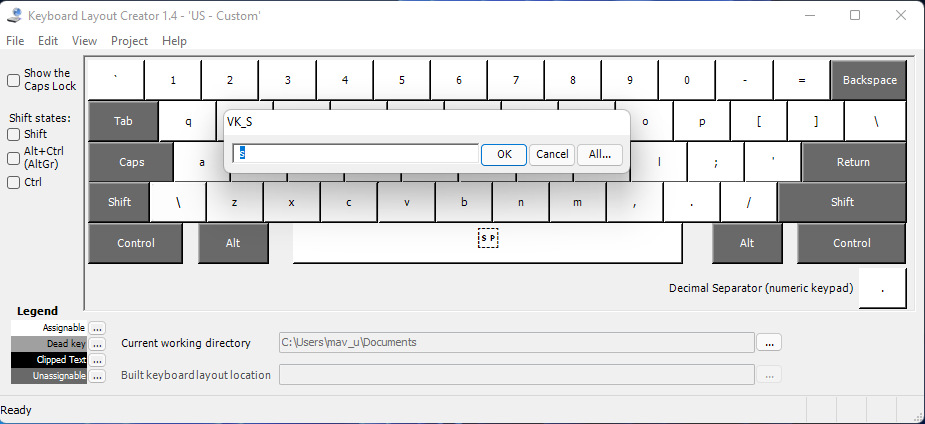This screenshot has width=925, height=424.
Task: Click the b key
Action: tap(464, 202)
